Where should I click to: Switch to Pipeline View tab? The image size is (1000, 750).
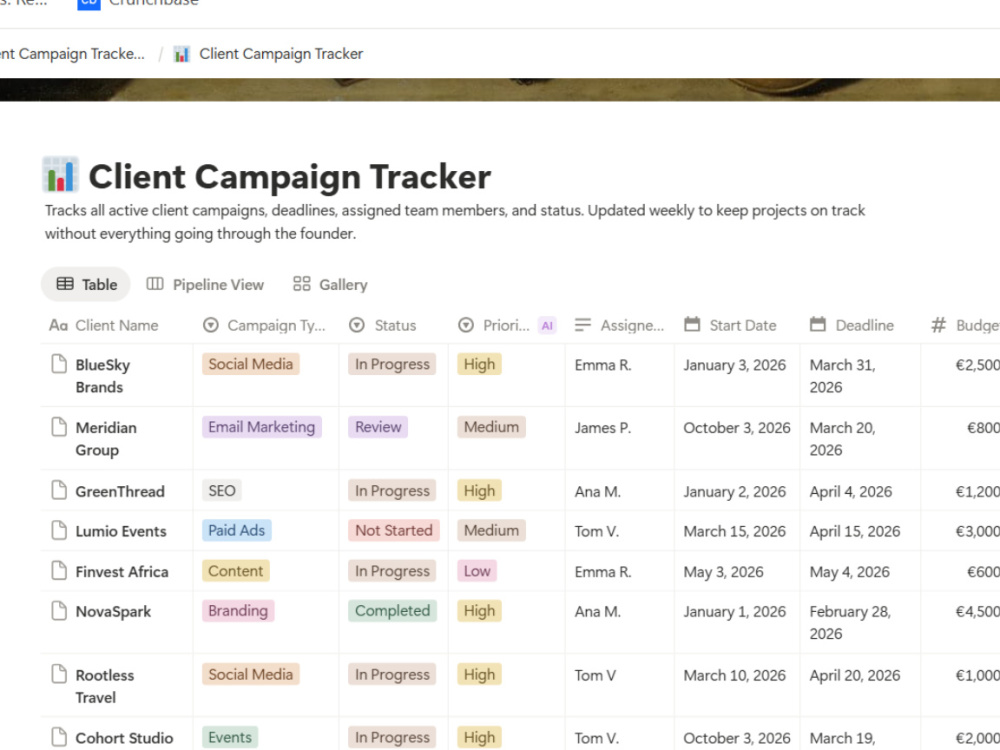pos(205,284)
